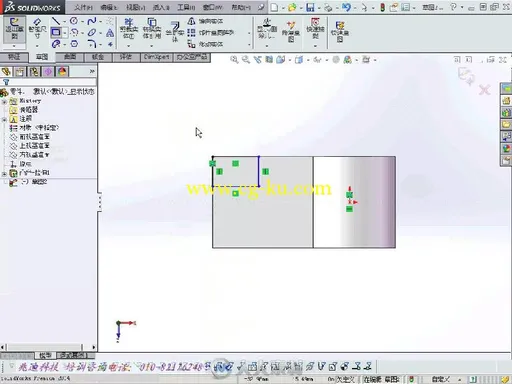The image size is (512, 384).
Task: Select the Polygon sketch tool
Action: tap(74, 44)
